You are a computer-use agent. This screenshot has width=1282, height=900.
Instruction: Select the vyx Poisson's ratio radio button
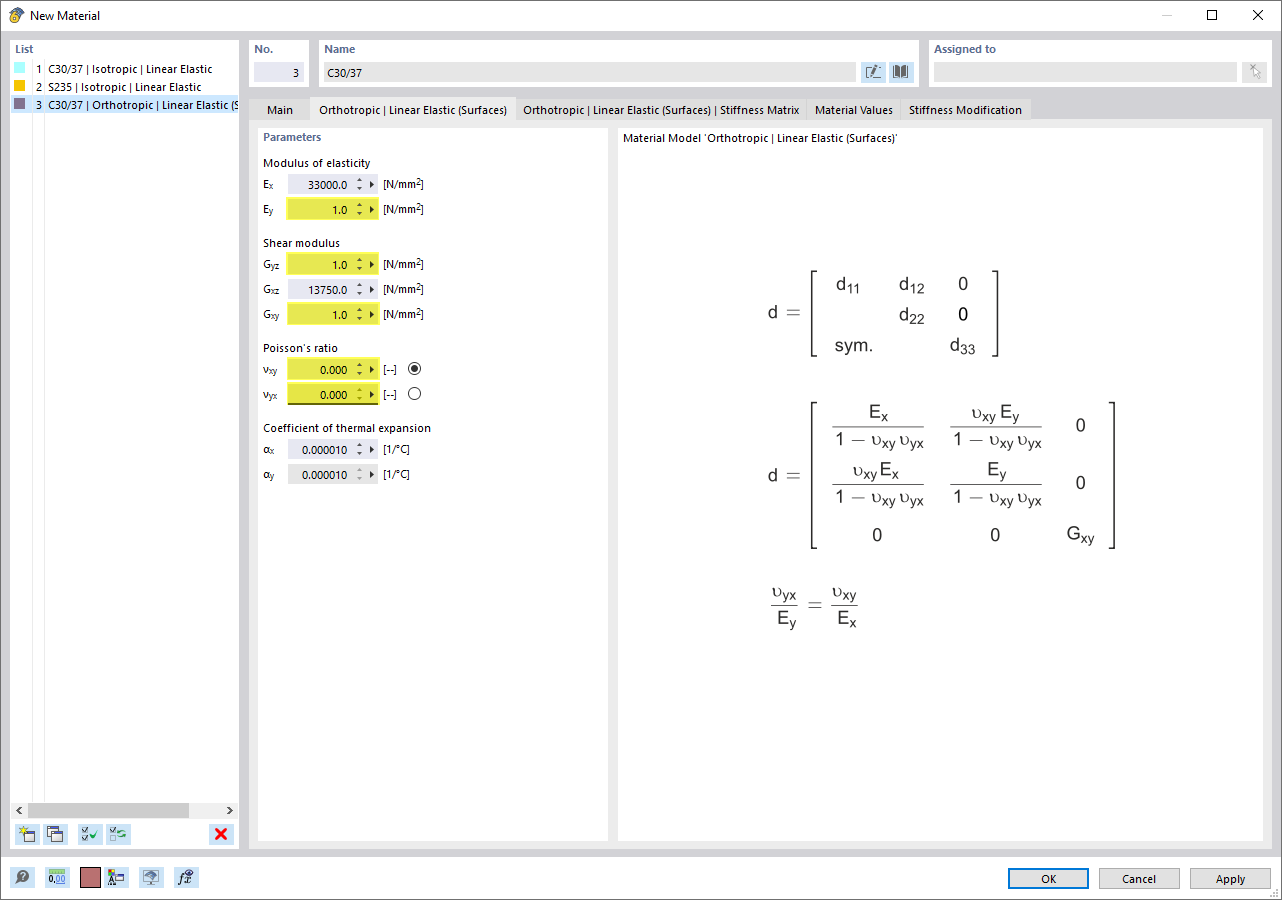pyautogui.click(x=415, y=394)
